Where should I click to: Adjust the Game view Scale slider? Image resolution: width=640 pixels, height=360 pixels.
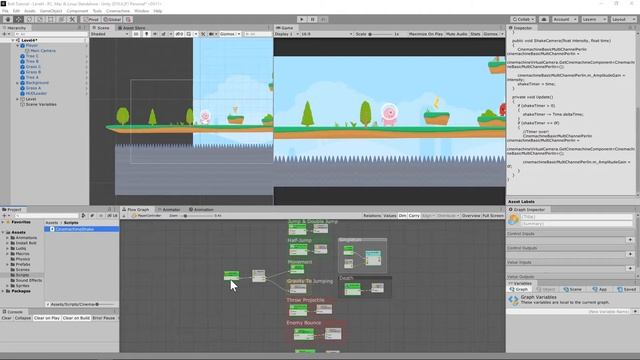pos(381,34)
